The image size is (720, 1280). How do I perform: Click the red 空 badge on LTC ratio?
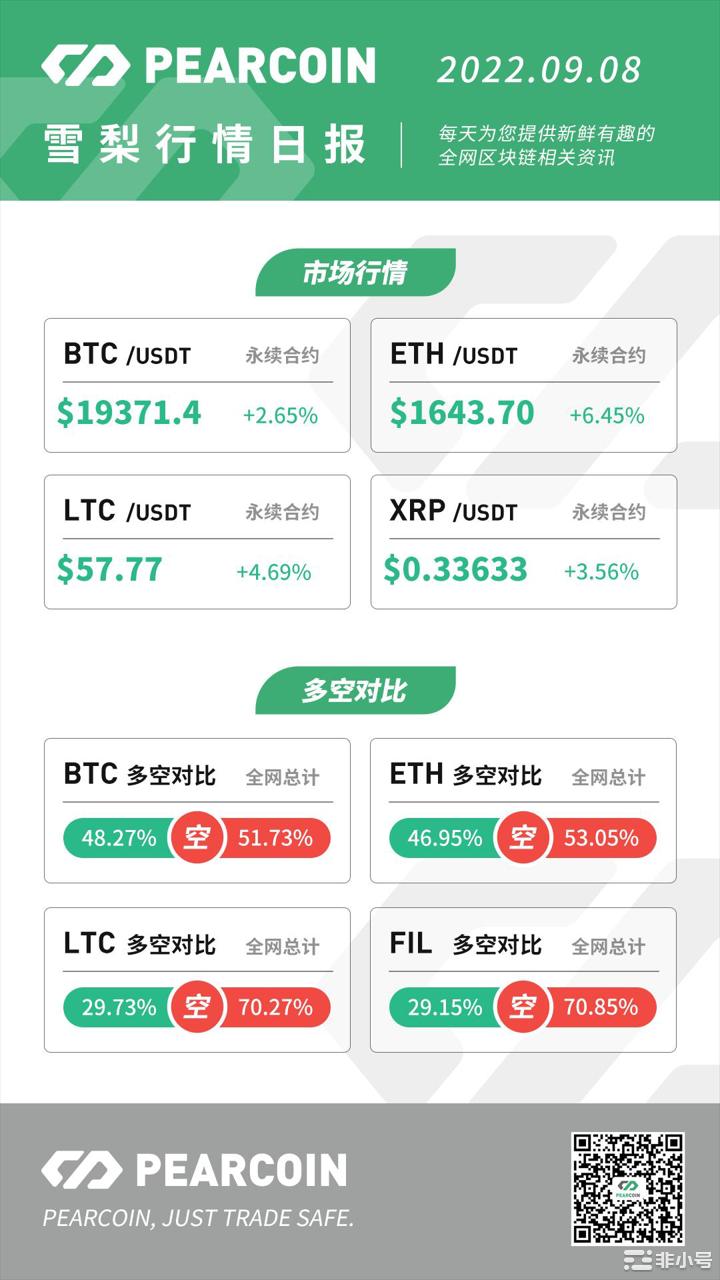[197, 1007]
